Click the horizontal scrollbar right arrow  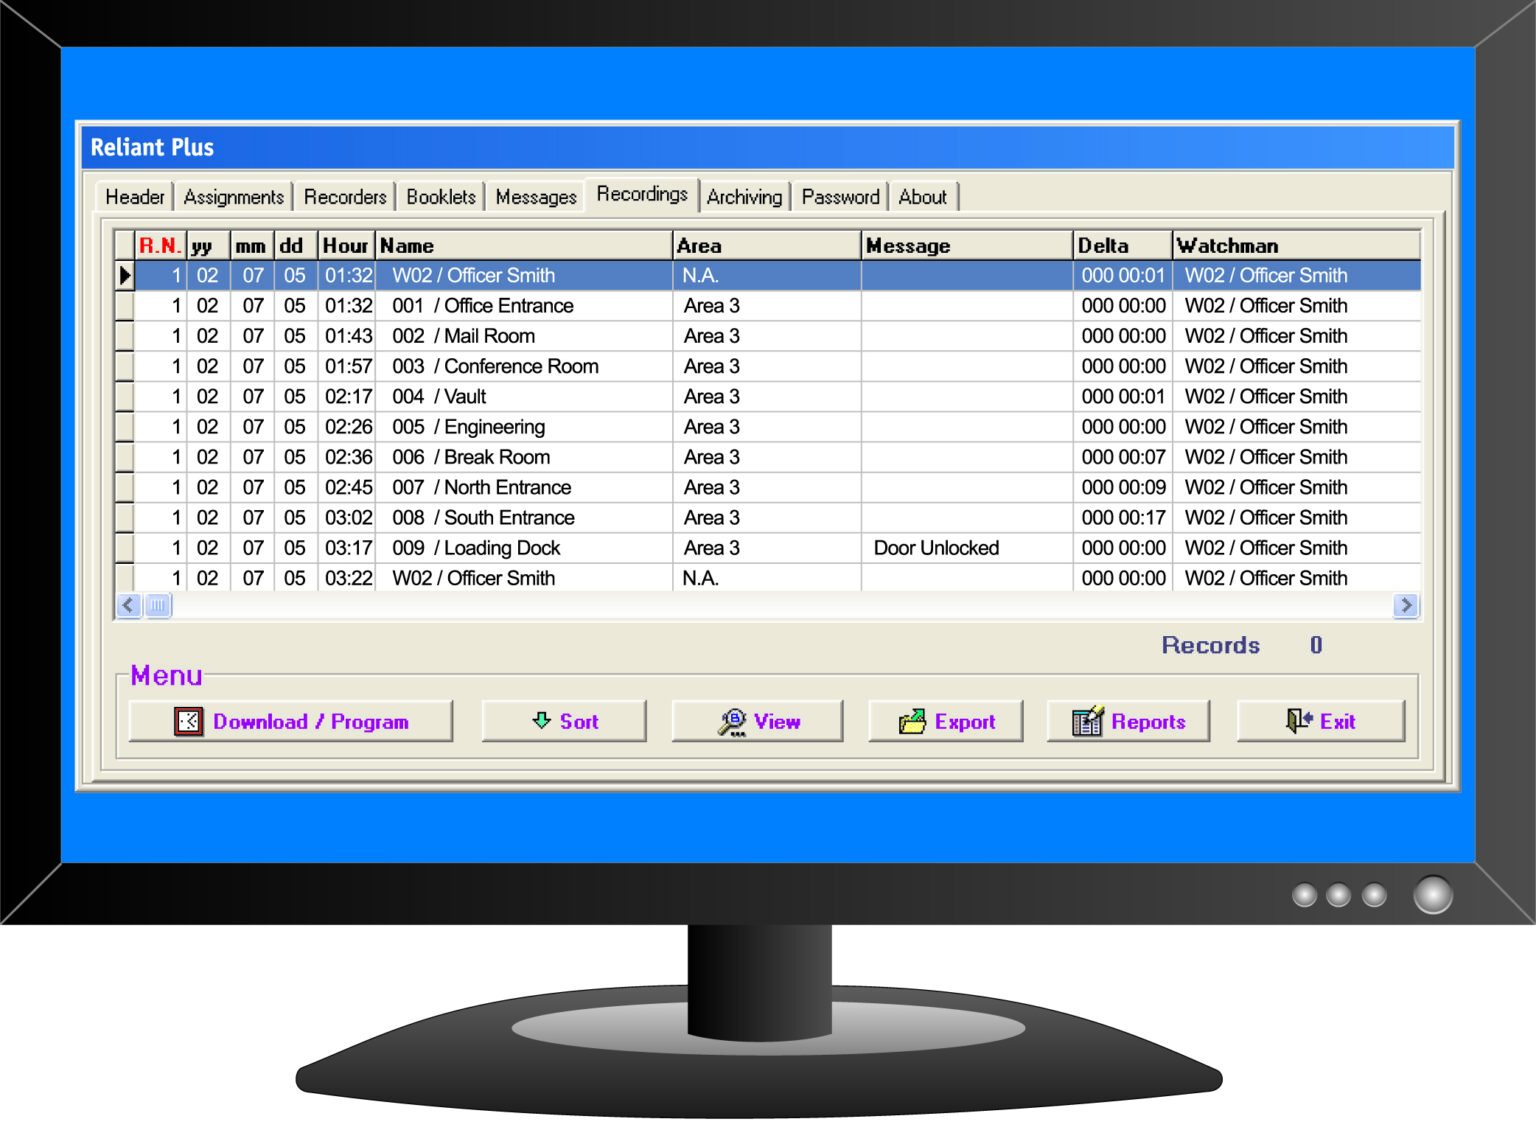click(x=1405, y=605)
